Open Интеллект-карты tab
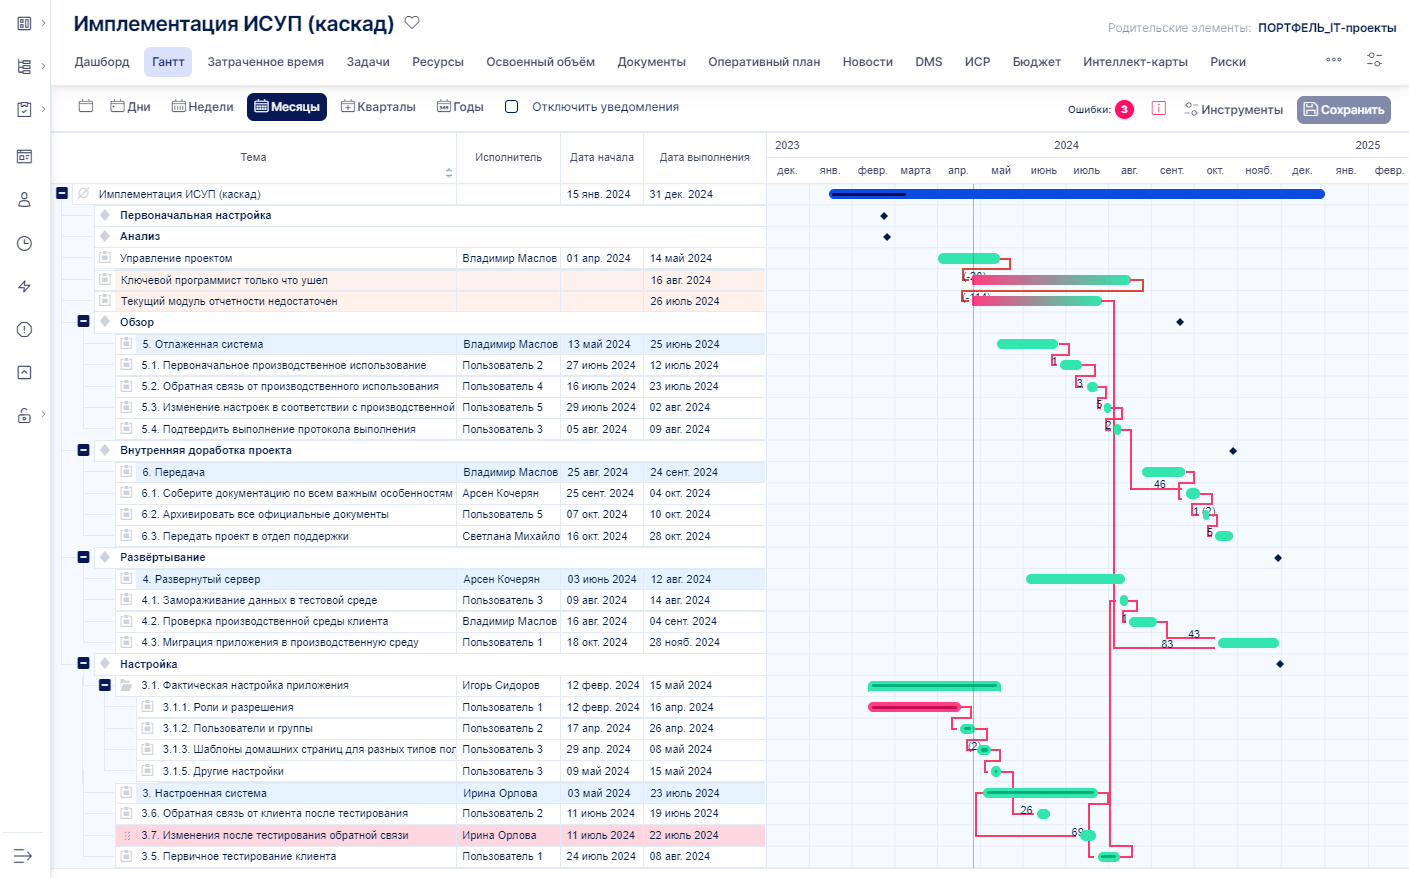This screenshot has height=878, width=1409. click(1135, 62)
